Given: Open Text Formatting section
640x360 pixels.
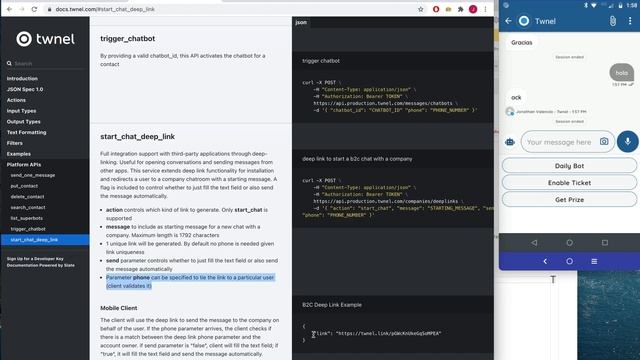Looking at the screenshot, I should (x=27, y=132).
